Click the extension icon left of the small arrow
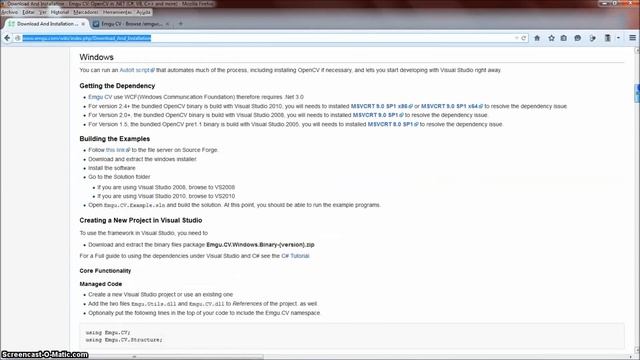 608,38
